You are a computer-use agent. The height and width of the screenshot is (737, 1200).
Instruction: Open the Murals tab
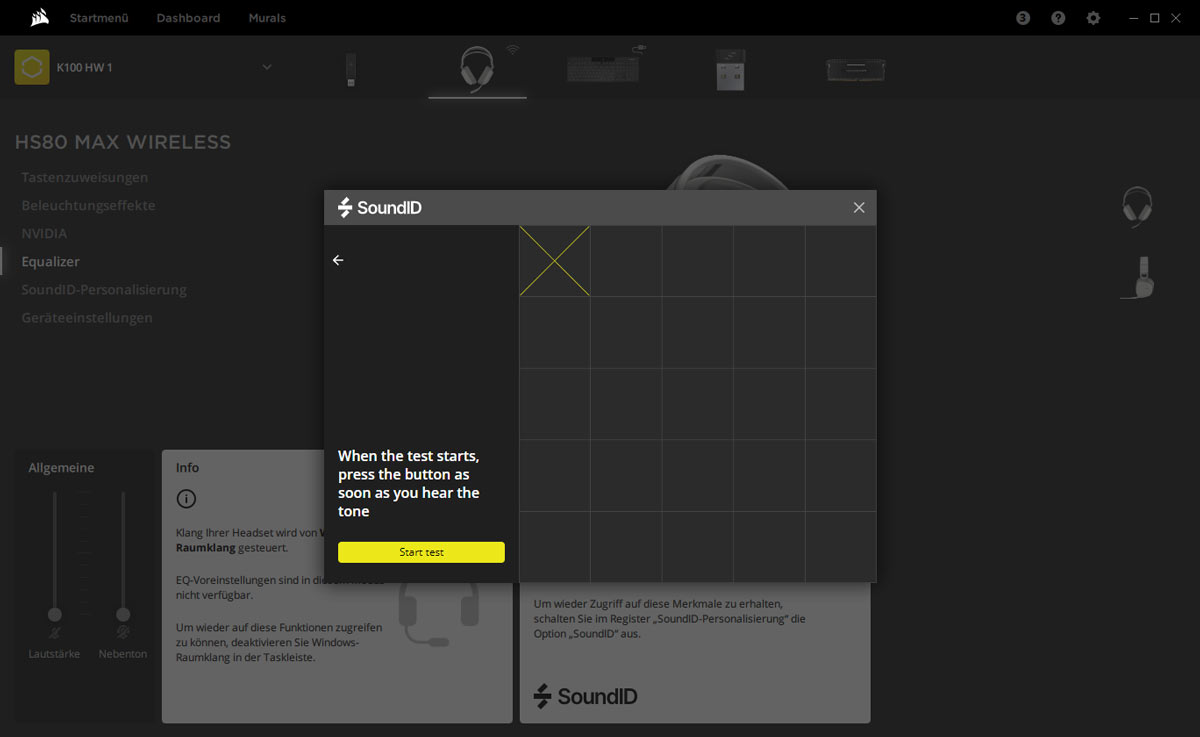pyautogui.click(x=267, y=18)
